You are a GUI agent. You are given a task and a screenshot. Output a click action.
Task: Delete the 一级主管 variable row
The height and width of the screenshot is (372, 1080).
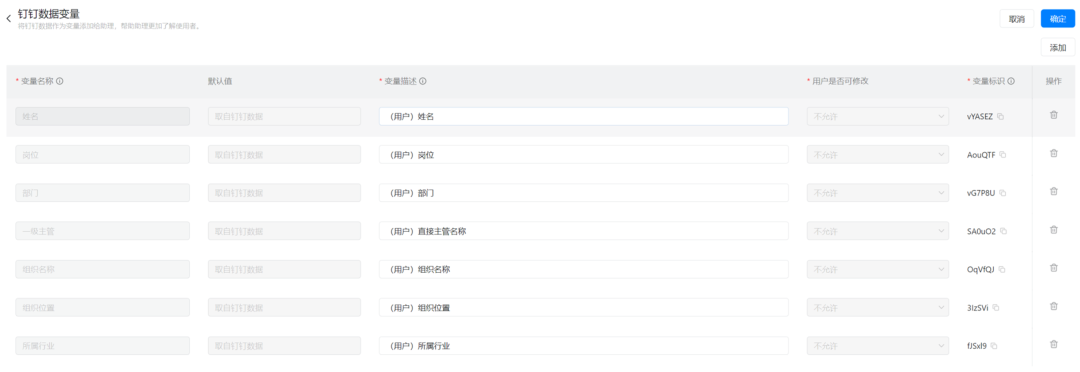(1053, 229)
